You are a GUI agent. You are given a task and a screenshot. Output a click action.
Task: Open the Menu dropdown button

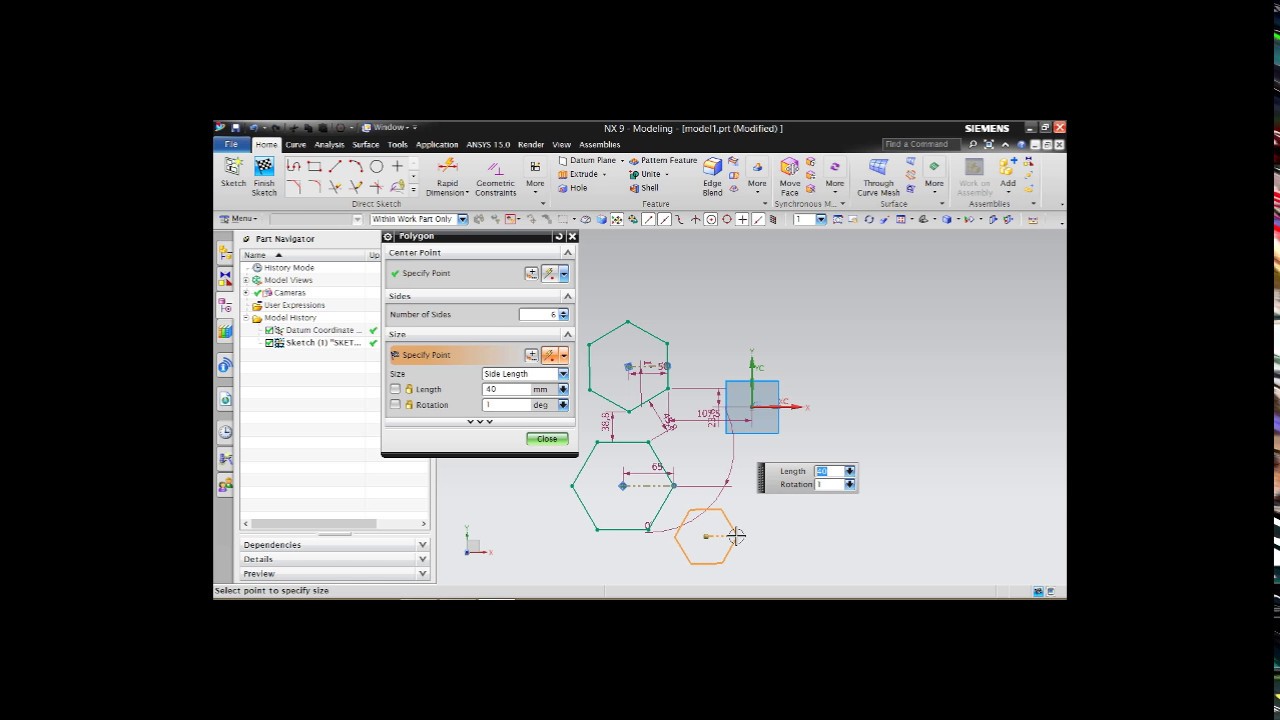[238, 219]
